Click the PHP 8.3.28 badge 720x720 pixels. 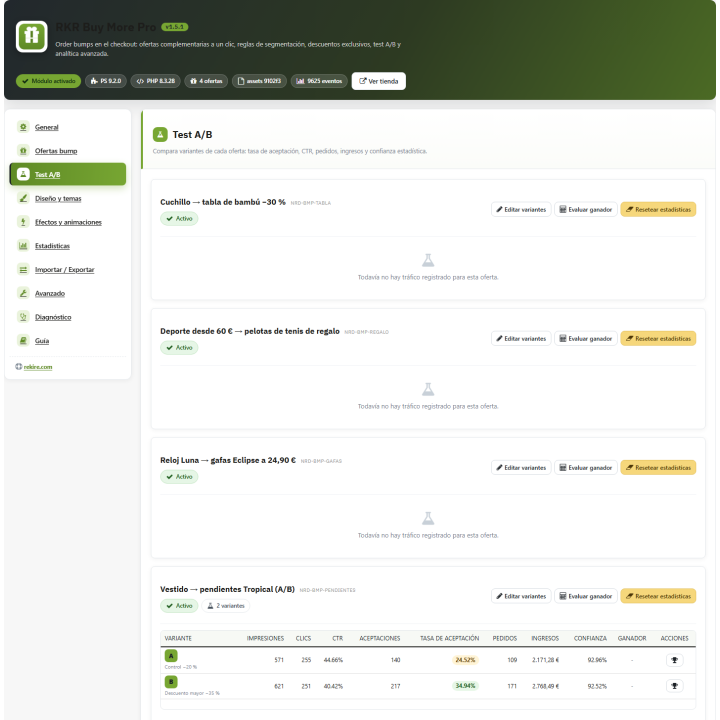(x=155, y=81)
